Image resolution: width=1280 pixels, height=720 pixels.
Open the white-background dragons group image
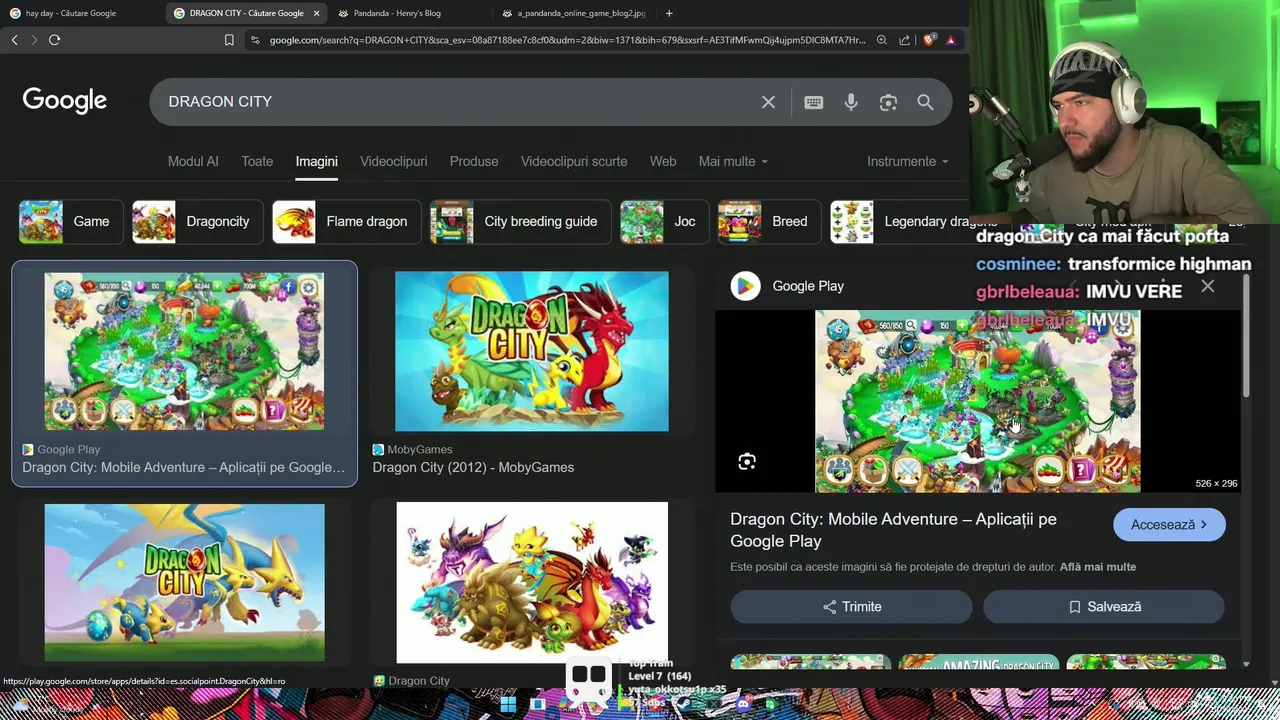point(532,582)
